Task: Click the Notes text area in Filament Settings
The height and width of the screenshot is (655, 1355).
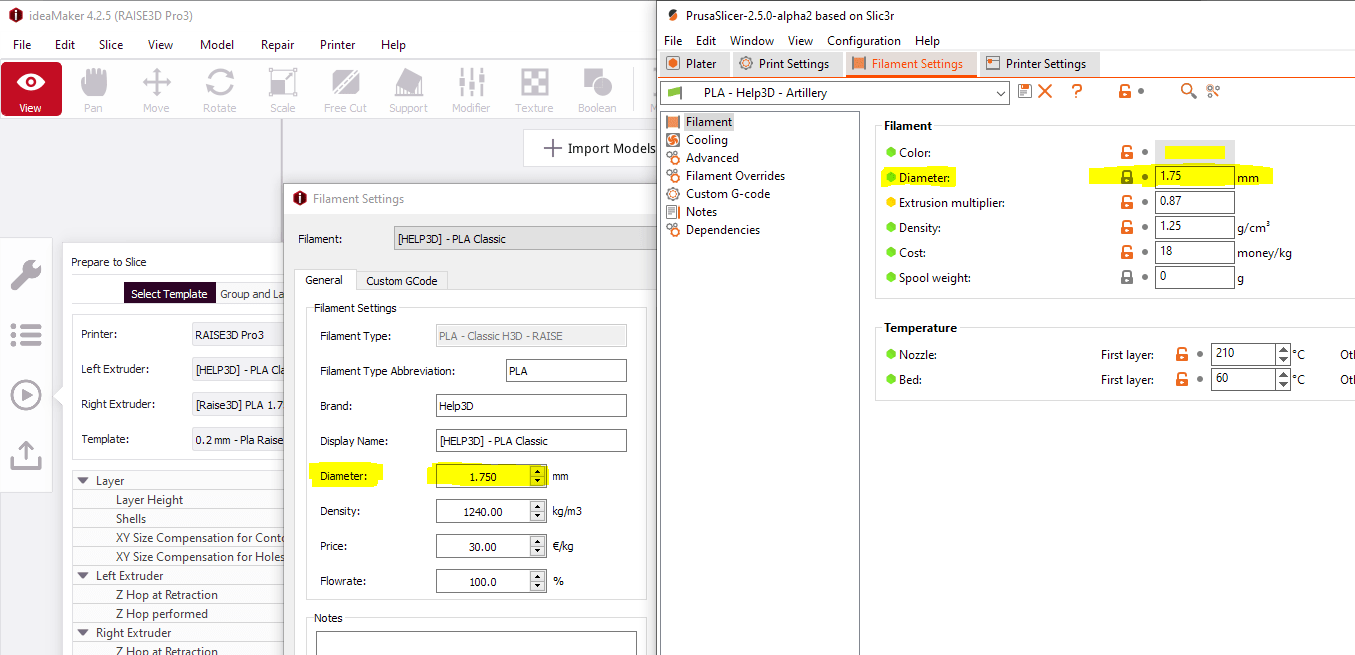Action: (475, 642)
